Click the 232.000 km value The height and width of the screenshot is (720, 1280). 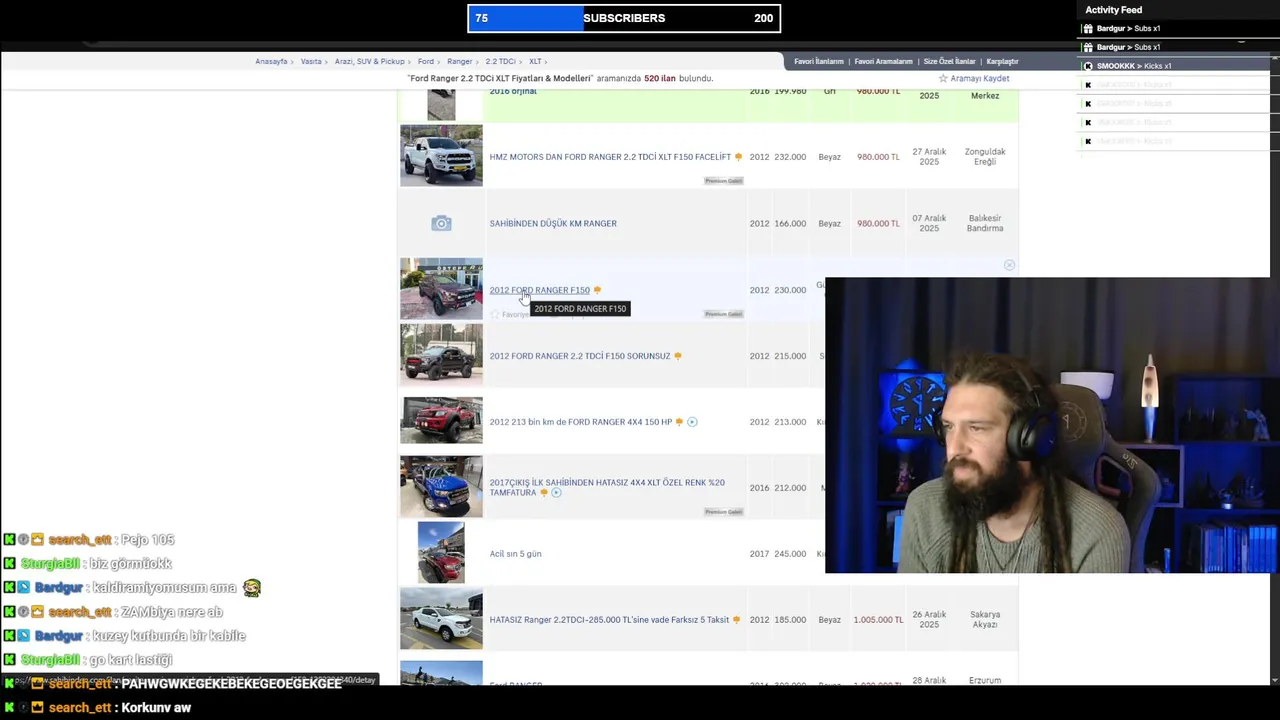pyautogui.click(x=790, y=157)
